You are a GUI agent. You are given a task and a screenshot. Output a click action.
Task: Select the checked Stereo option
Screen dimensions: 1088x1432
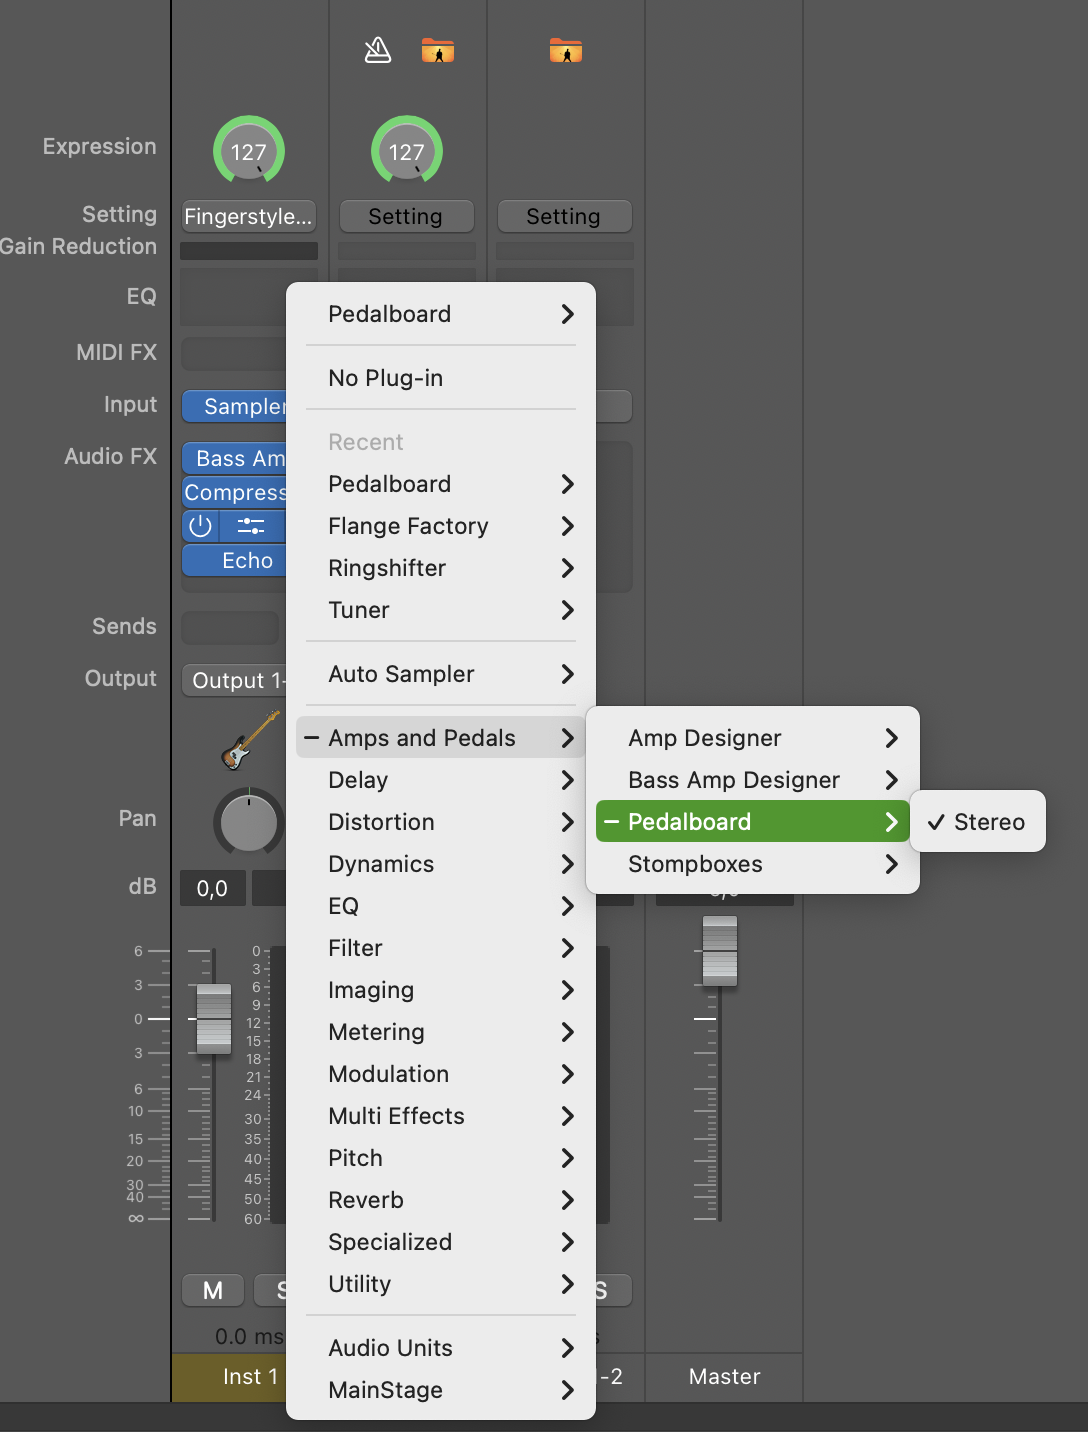(x=978, y=822)
